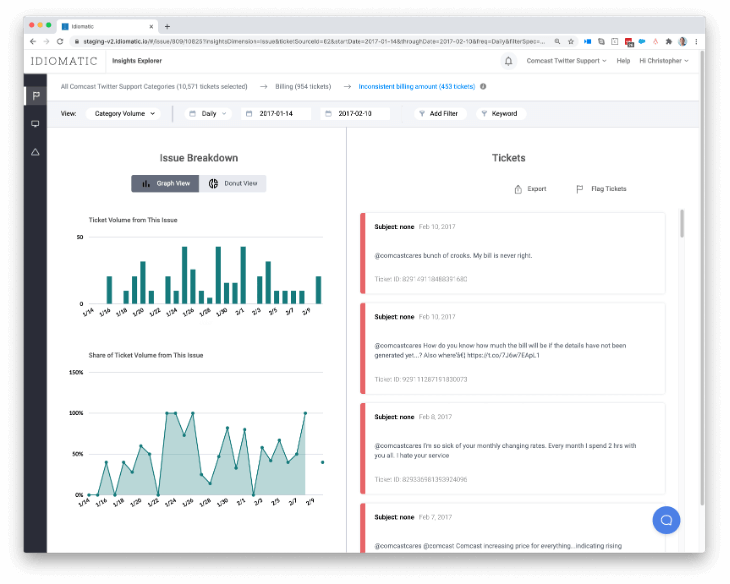Click the flag icon in left sidebar
The height and width of the screenshot is (584, 730).
pos(36,96)
